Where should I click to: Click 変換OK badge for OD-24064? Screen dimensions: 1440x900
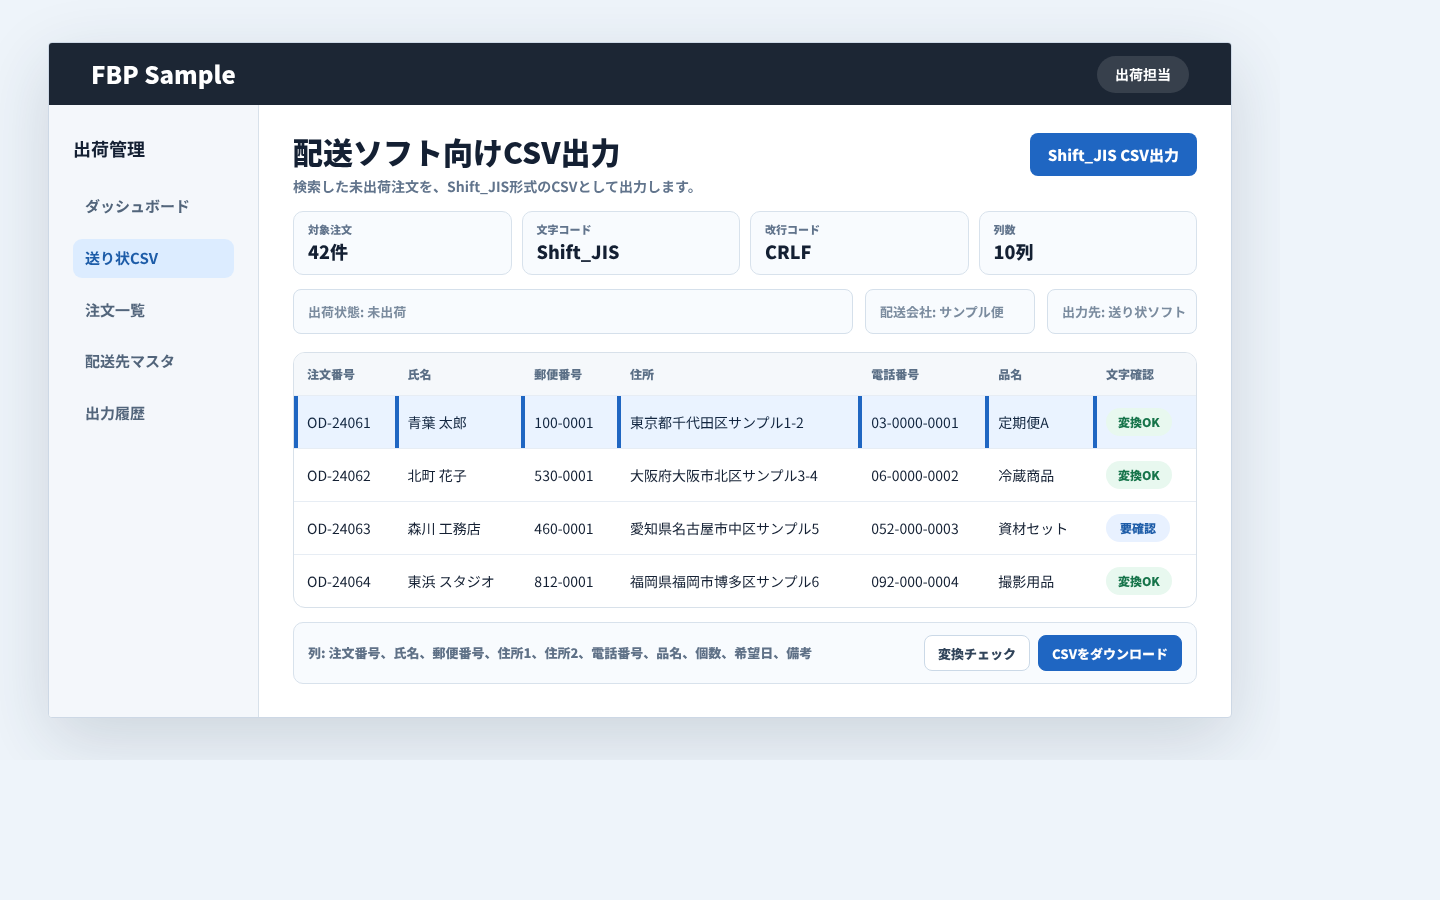point(1139,581)
